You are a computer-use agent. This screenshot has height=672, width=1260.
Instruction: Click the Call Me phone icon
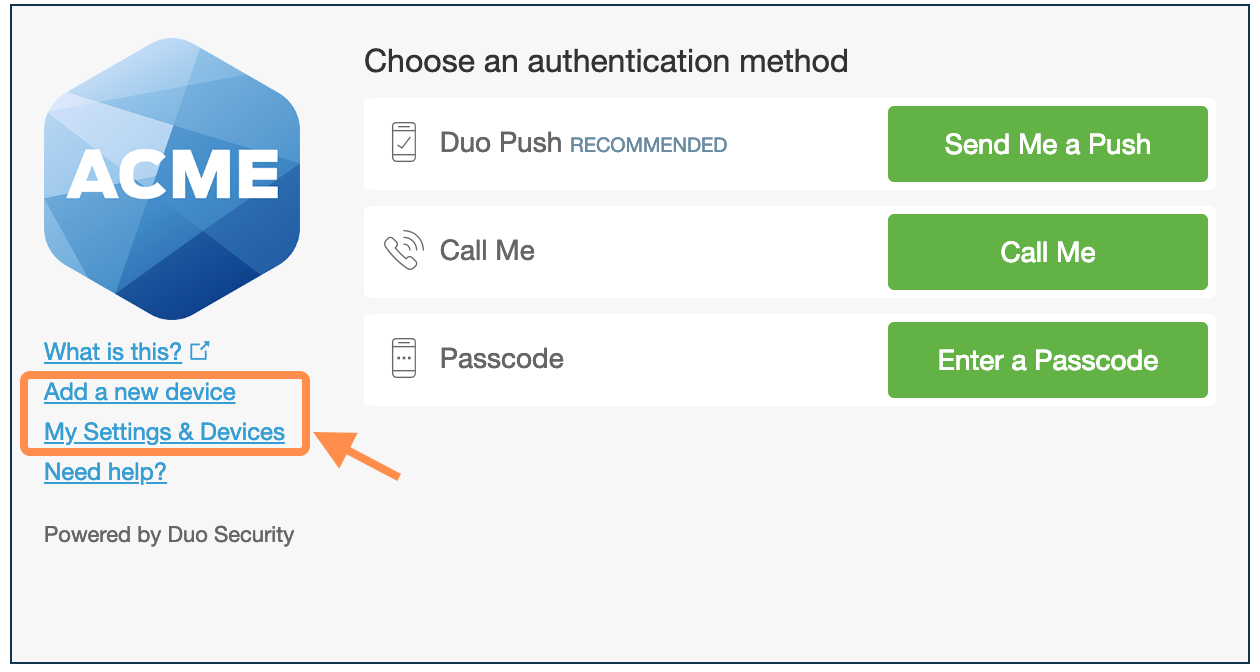click(x=404, y=250)
